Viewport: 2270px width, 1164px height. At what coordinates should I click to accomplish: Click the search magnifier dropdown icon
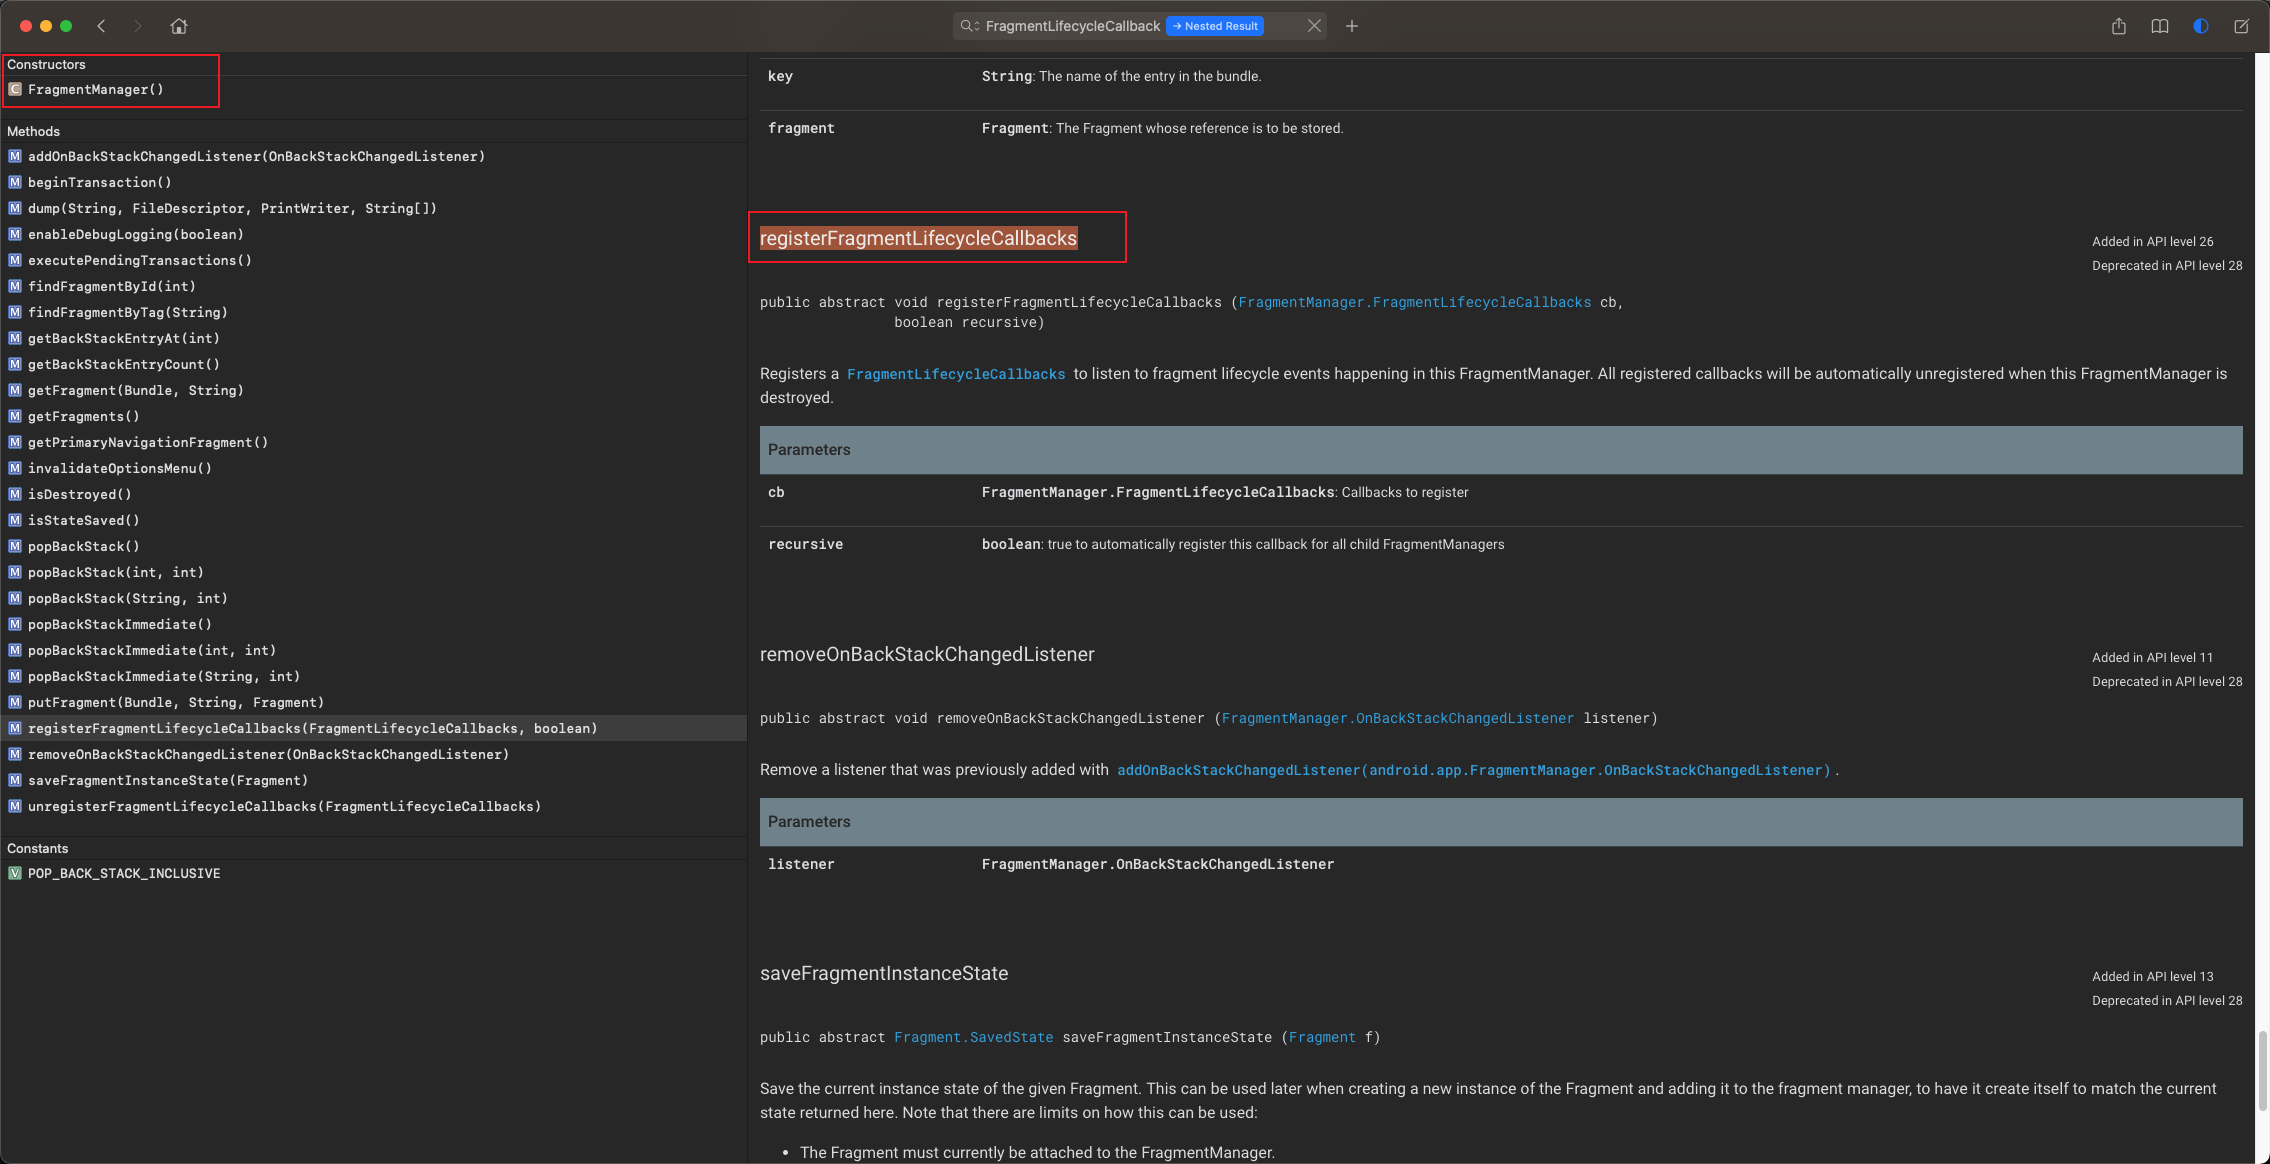coord(968,26)
